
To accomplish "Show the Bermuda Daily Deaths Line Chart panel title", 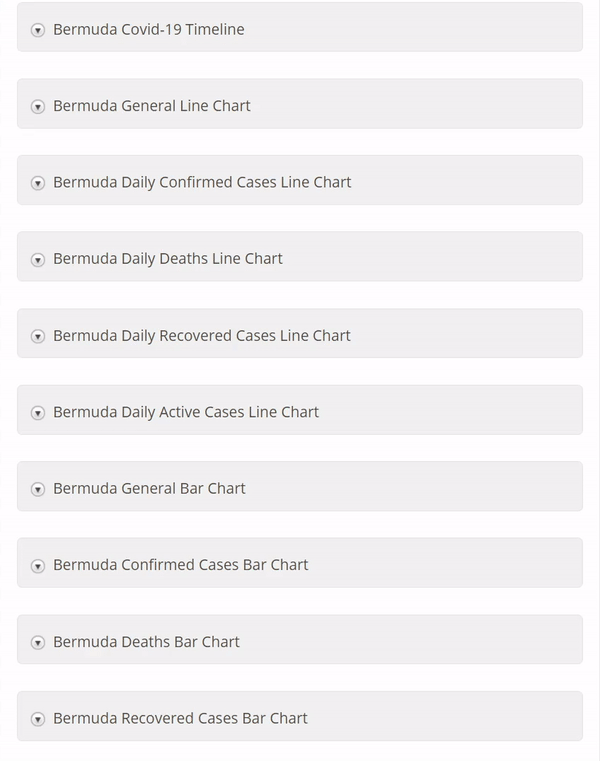I will 167,258.
